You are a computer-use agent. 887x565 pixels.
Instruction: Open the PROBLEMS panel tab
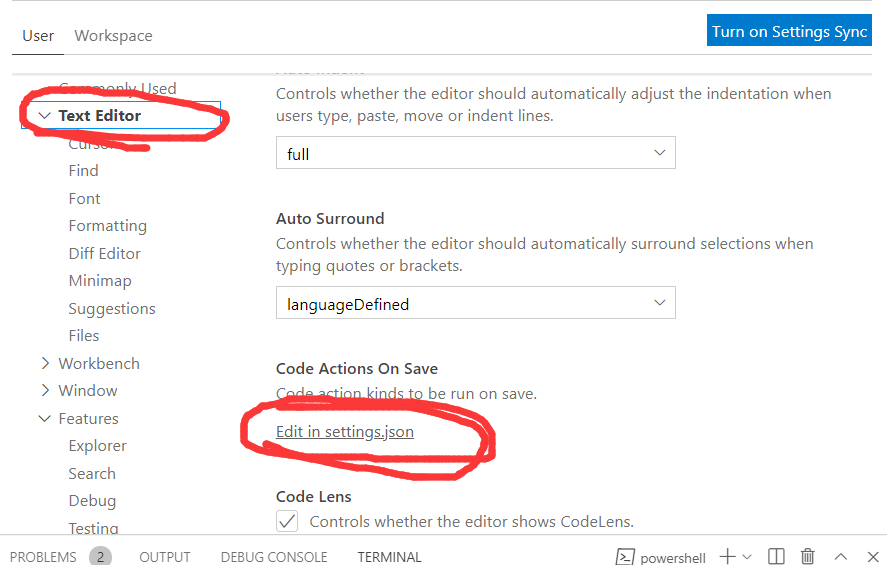(43, 557)
